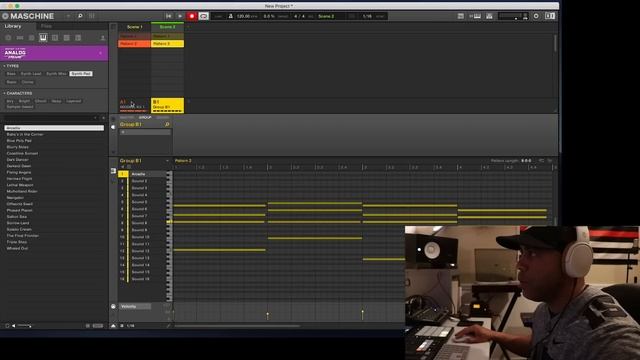The height and width of the screenshot is (360, 640).
Task: Click the 1/16 grid value in the header
Action: [367, 16]
